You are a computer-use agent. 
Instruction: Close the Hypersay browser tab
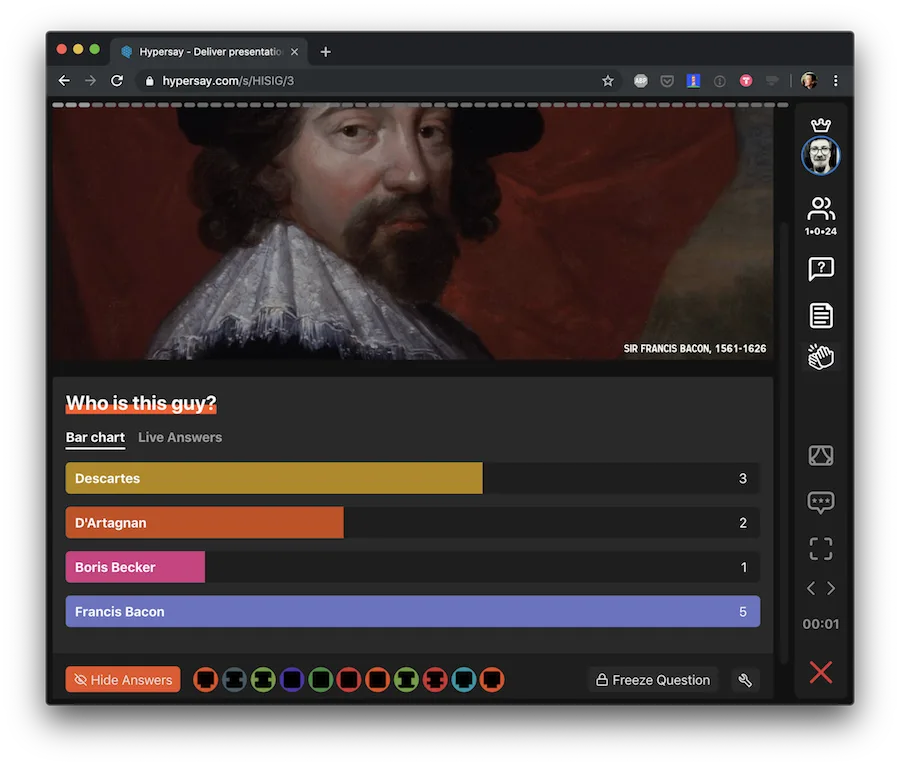(x=294, y=52)
